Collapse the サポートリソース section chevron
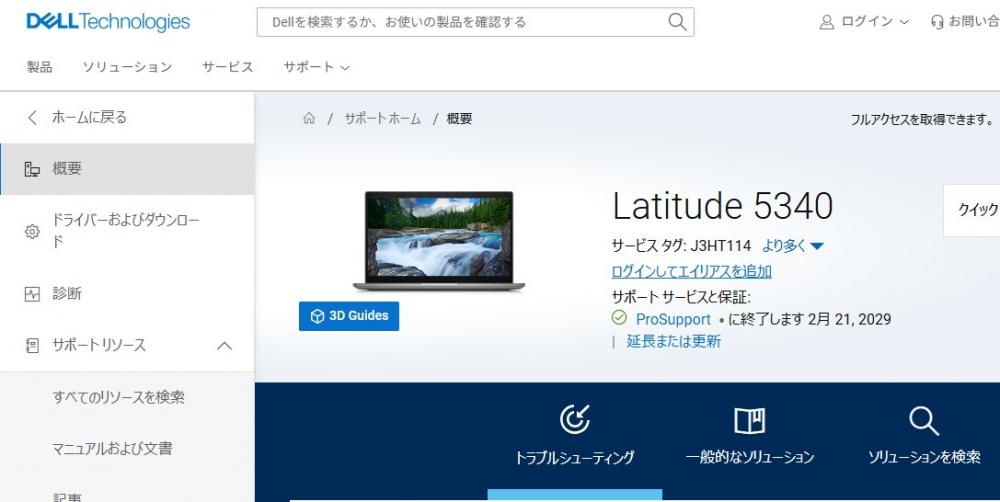The width and height of the screenshot is (1000, 502). (224, 346)
